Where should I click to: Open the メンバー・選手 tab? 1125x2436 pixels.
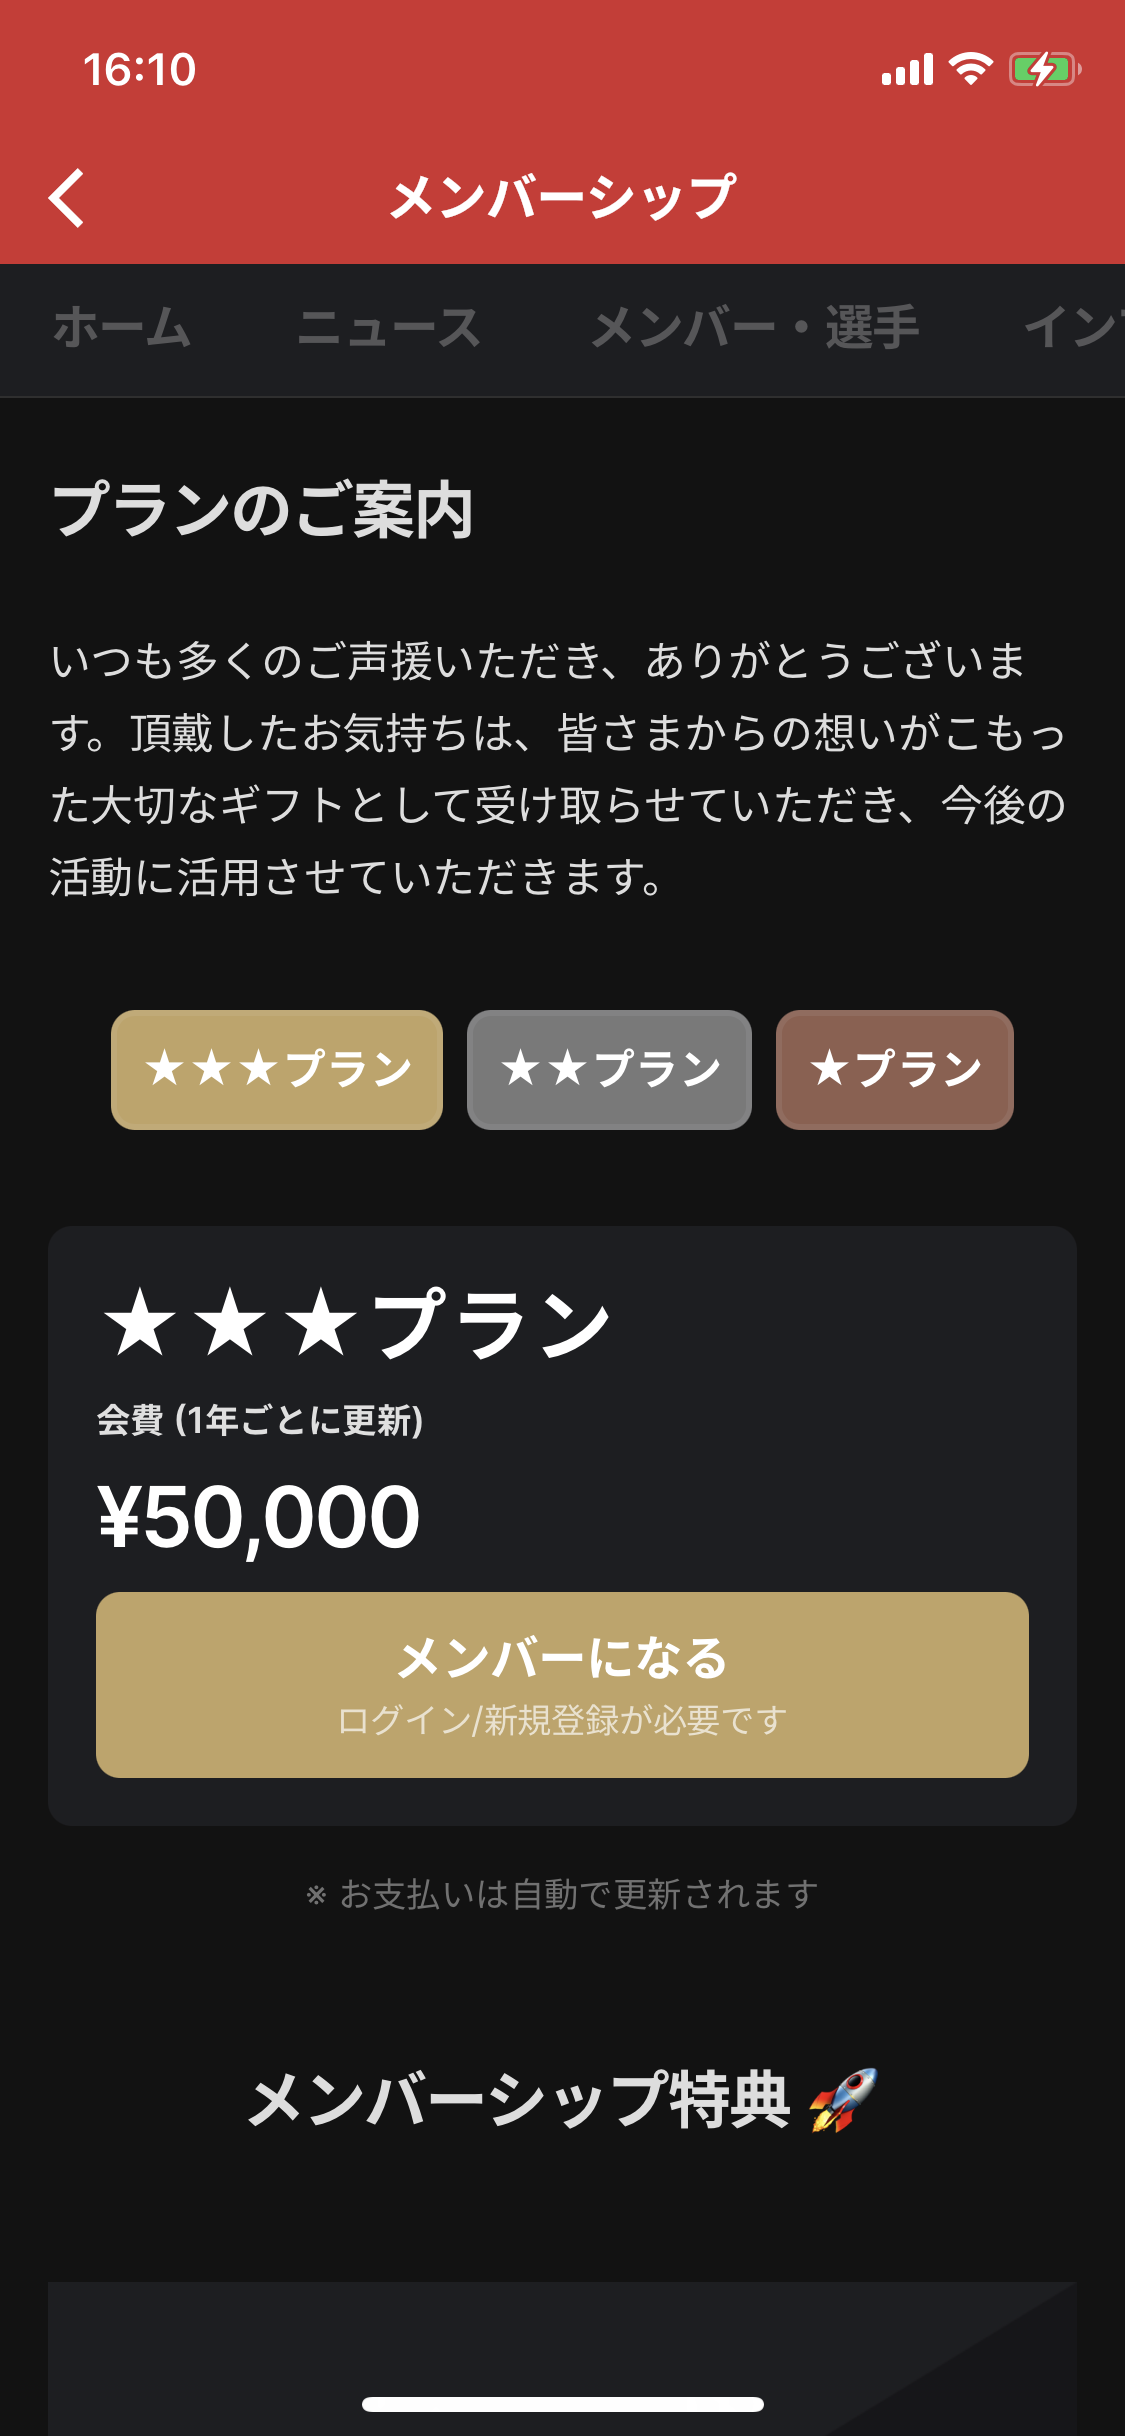(x=755, y=328)
